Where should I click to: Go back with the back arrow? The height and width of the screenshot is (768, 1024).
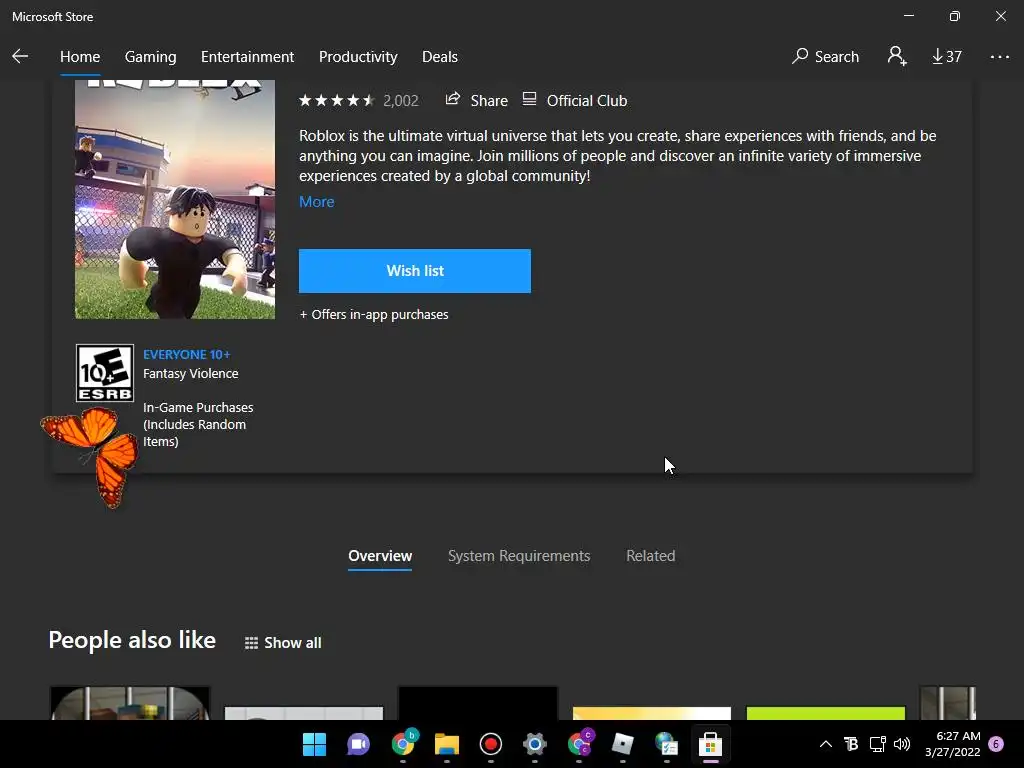click(x=20, y=56)
